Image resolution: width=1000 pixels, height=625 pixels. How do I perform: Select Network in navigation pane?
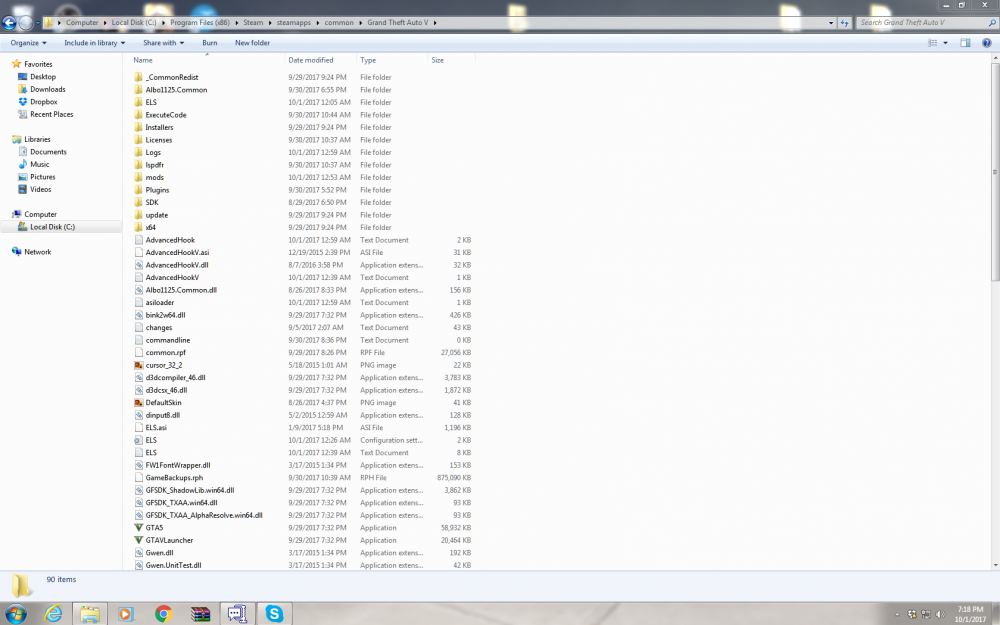pyautogui.click(x=38, y=252)
